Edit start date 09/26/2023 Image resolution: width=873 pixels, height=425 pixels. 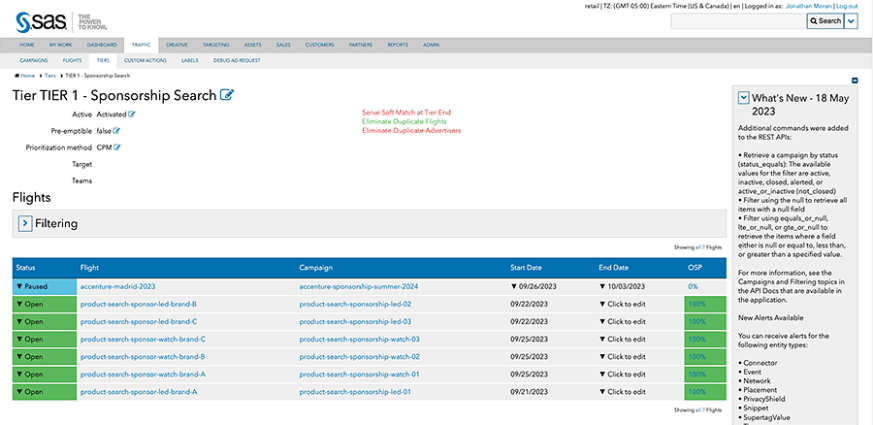click(x=534, y=287)
